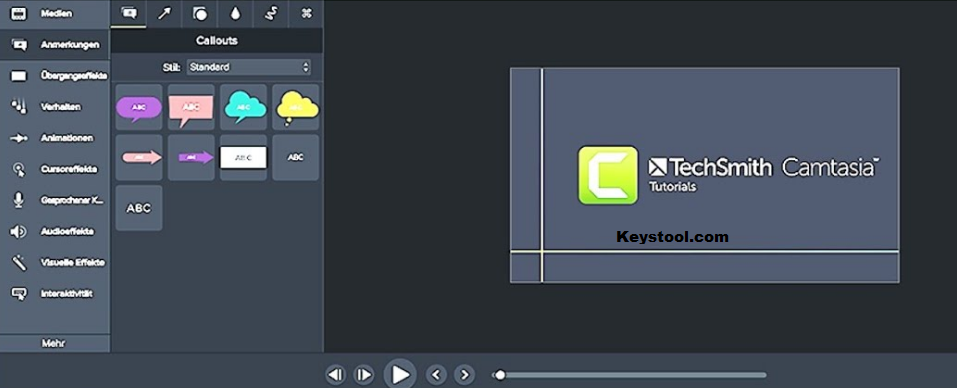Open the Stil dropdown set to Standard
The width and height of the screenshot is (957, 388).
pyautogui.click(x=249, y=67)
